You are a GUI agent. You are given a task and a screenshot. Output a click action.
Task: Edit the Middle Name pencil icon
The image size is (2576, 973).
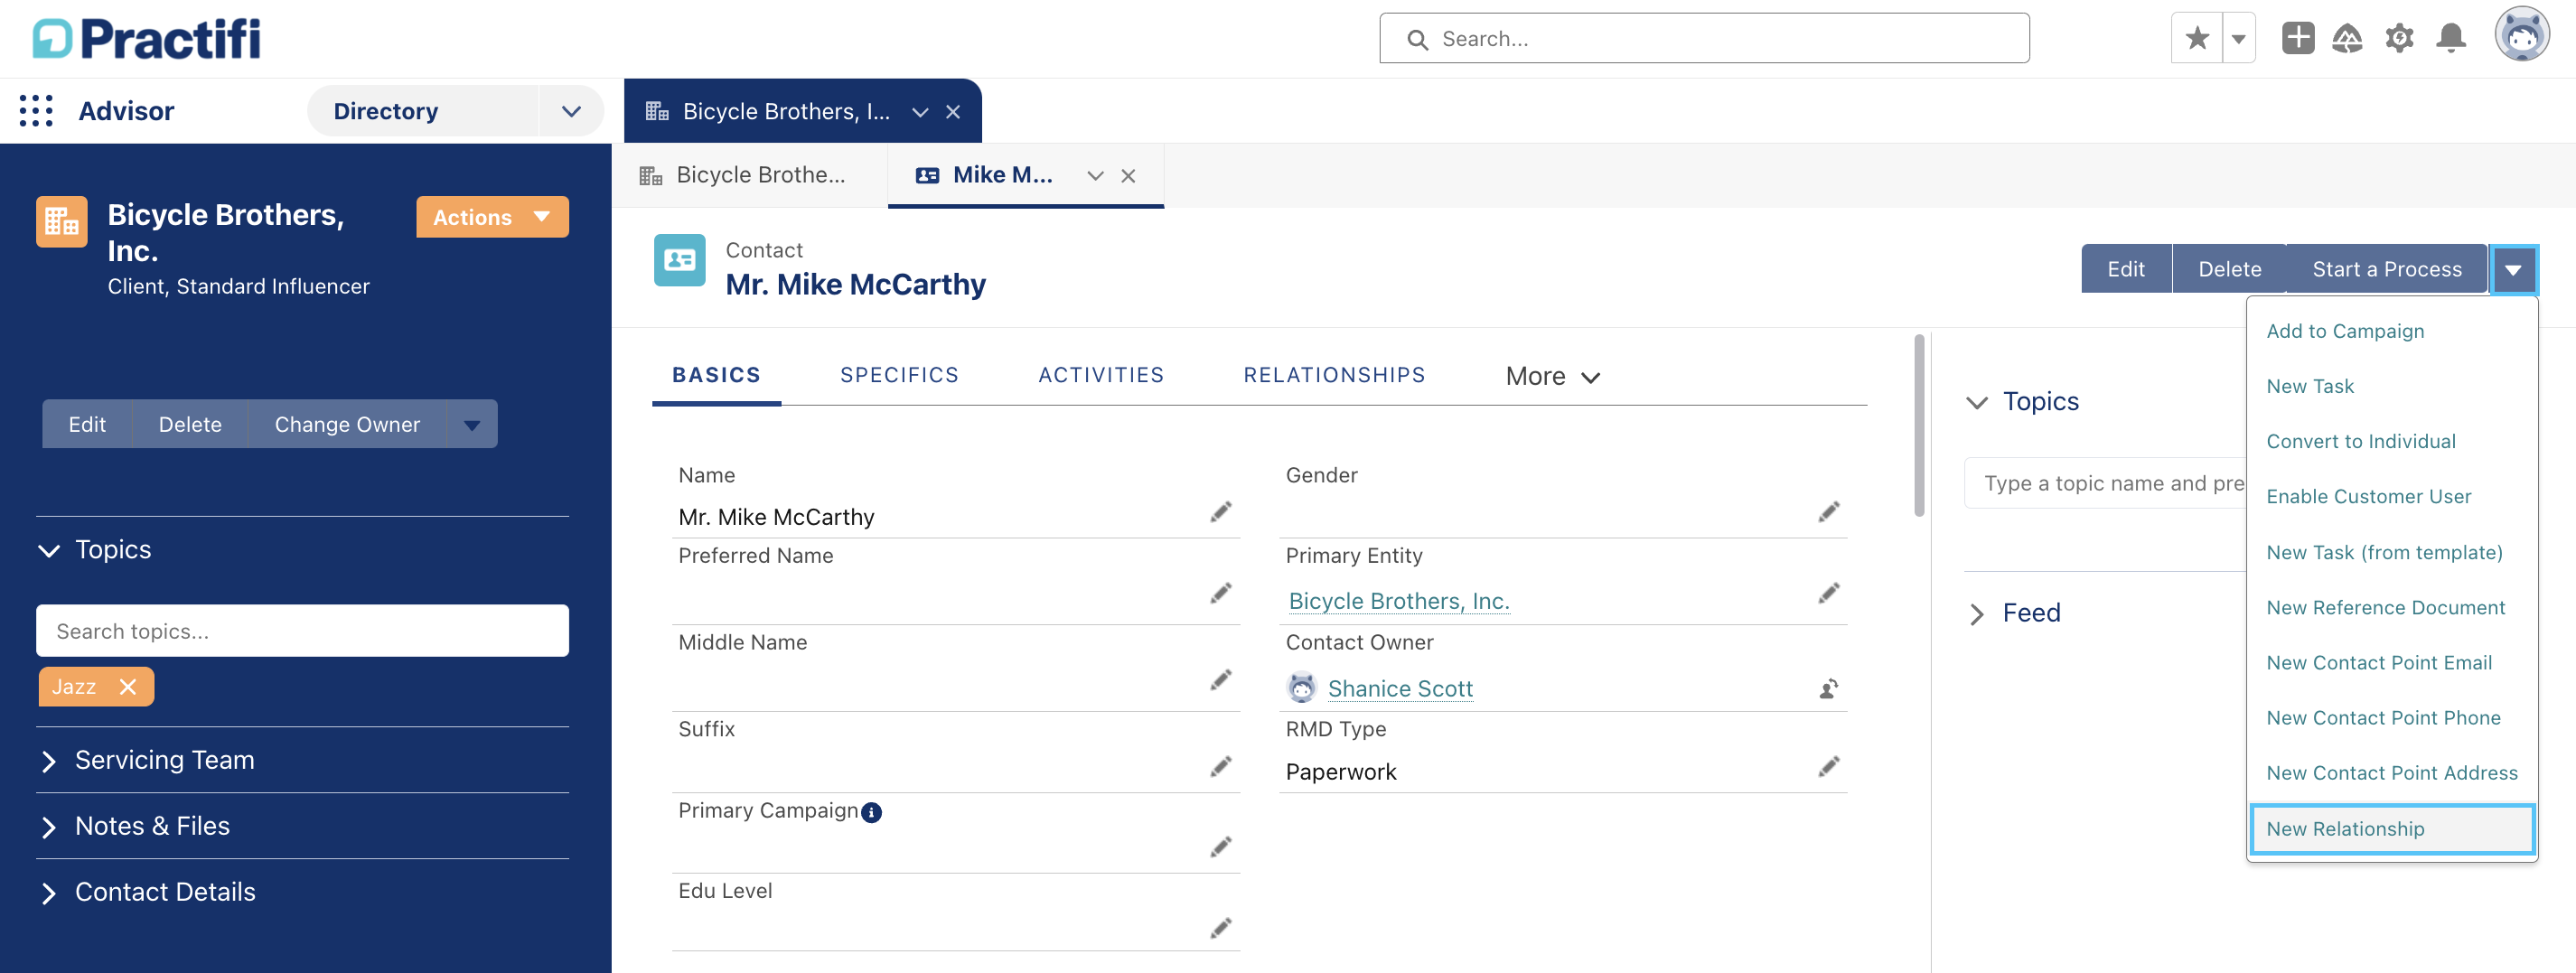pos(1220,681)
